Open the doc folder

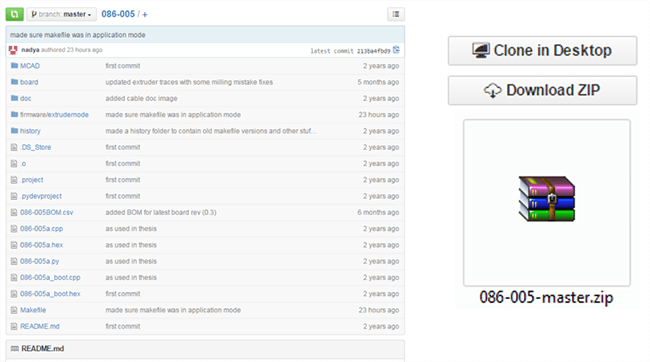[x=26, y=98]
